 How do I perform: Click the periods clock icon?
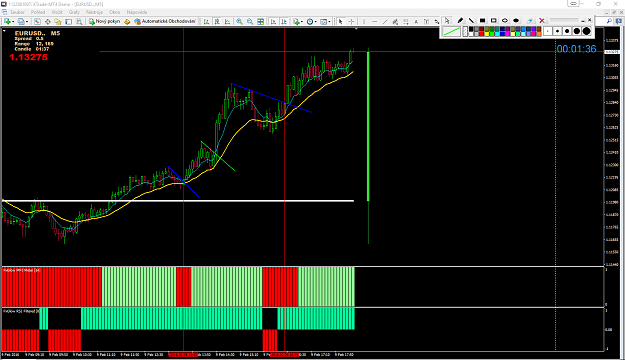[310, 22]
